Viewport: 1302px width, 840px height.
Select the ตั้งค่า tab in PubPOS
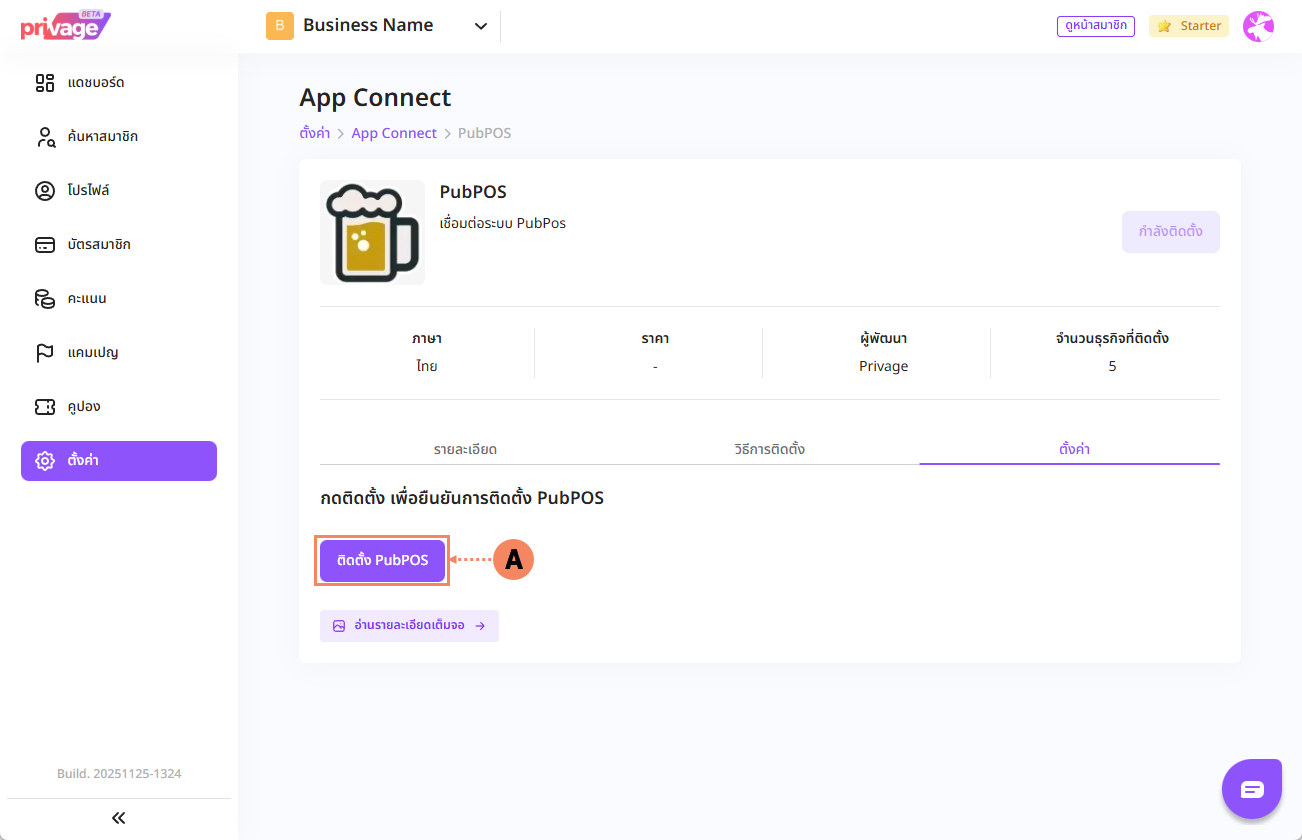(x=1073, y=449)
